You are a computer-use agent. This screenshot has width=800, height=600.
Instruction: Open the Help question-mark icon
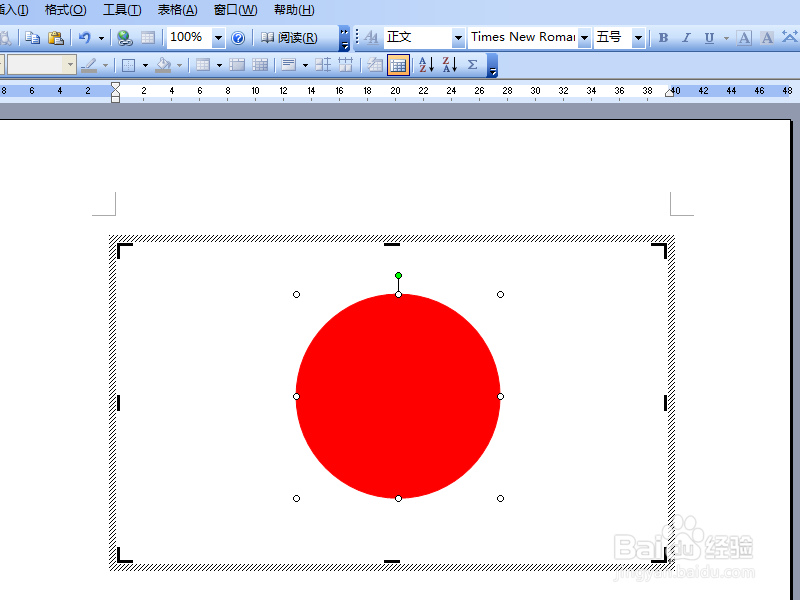pyautogui.click(x=238, y=35)
